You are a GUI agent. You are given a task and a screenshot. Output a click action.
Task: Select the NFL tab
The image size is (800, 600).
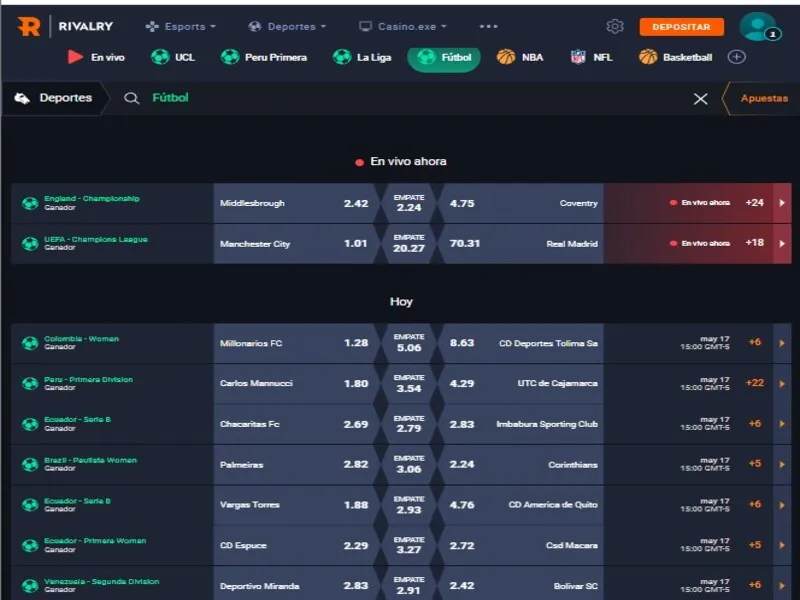click(591, 57)
